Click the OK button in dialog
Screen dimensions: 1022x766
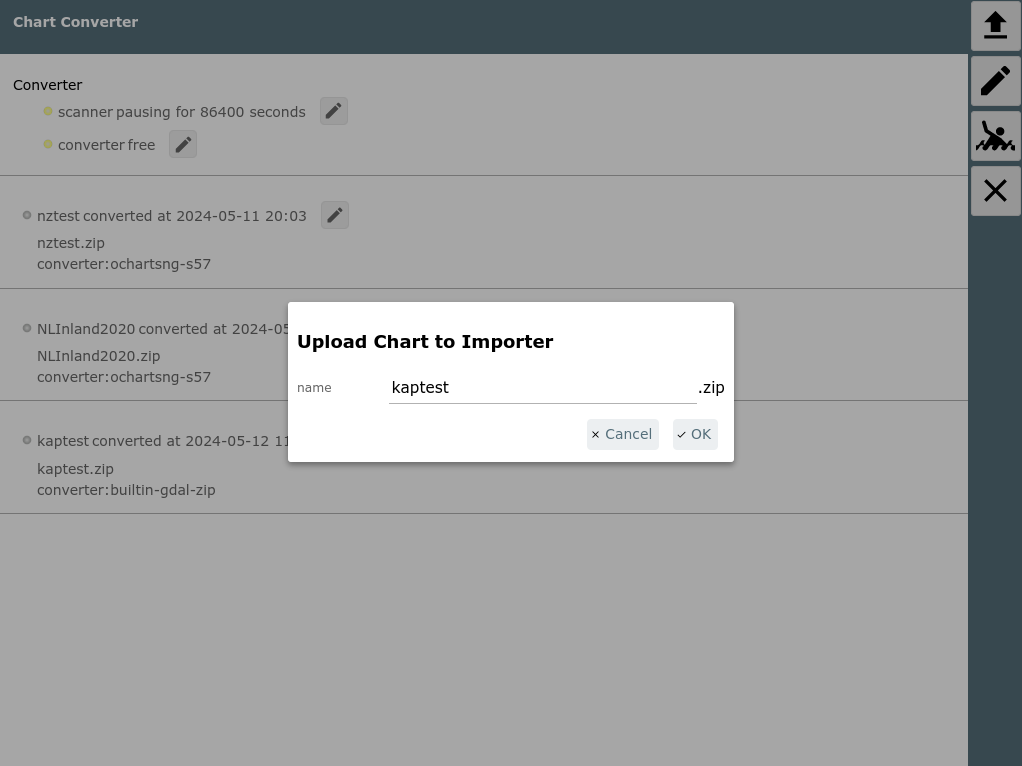695,434
